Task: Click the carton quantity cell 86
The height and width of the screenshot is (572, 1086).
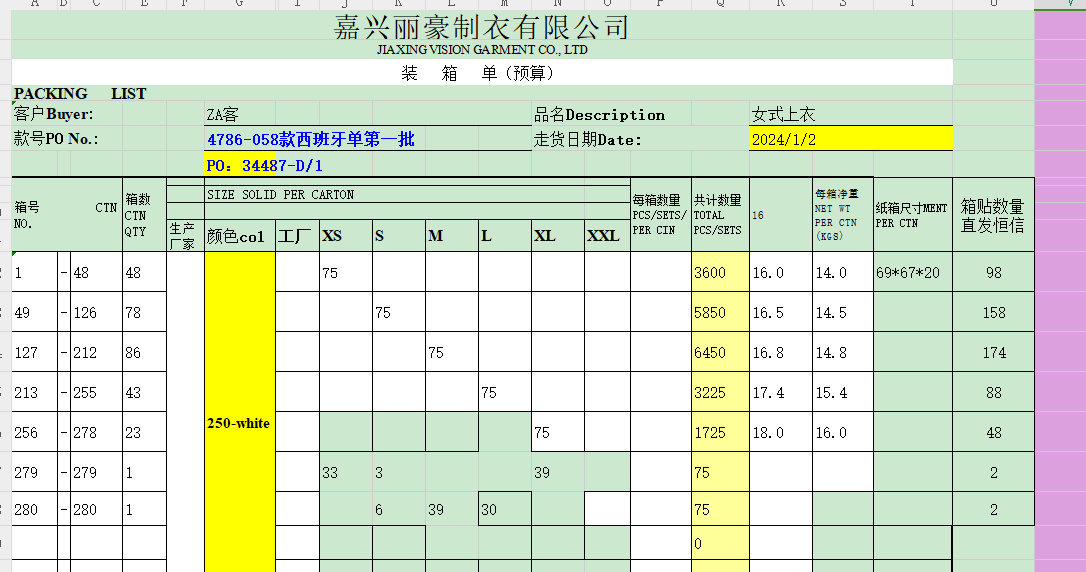Action: pos(143,353)
